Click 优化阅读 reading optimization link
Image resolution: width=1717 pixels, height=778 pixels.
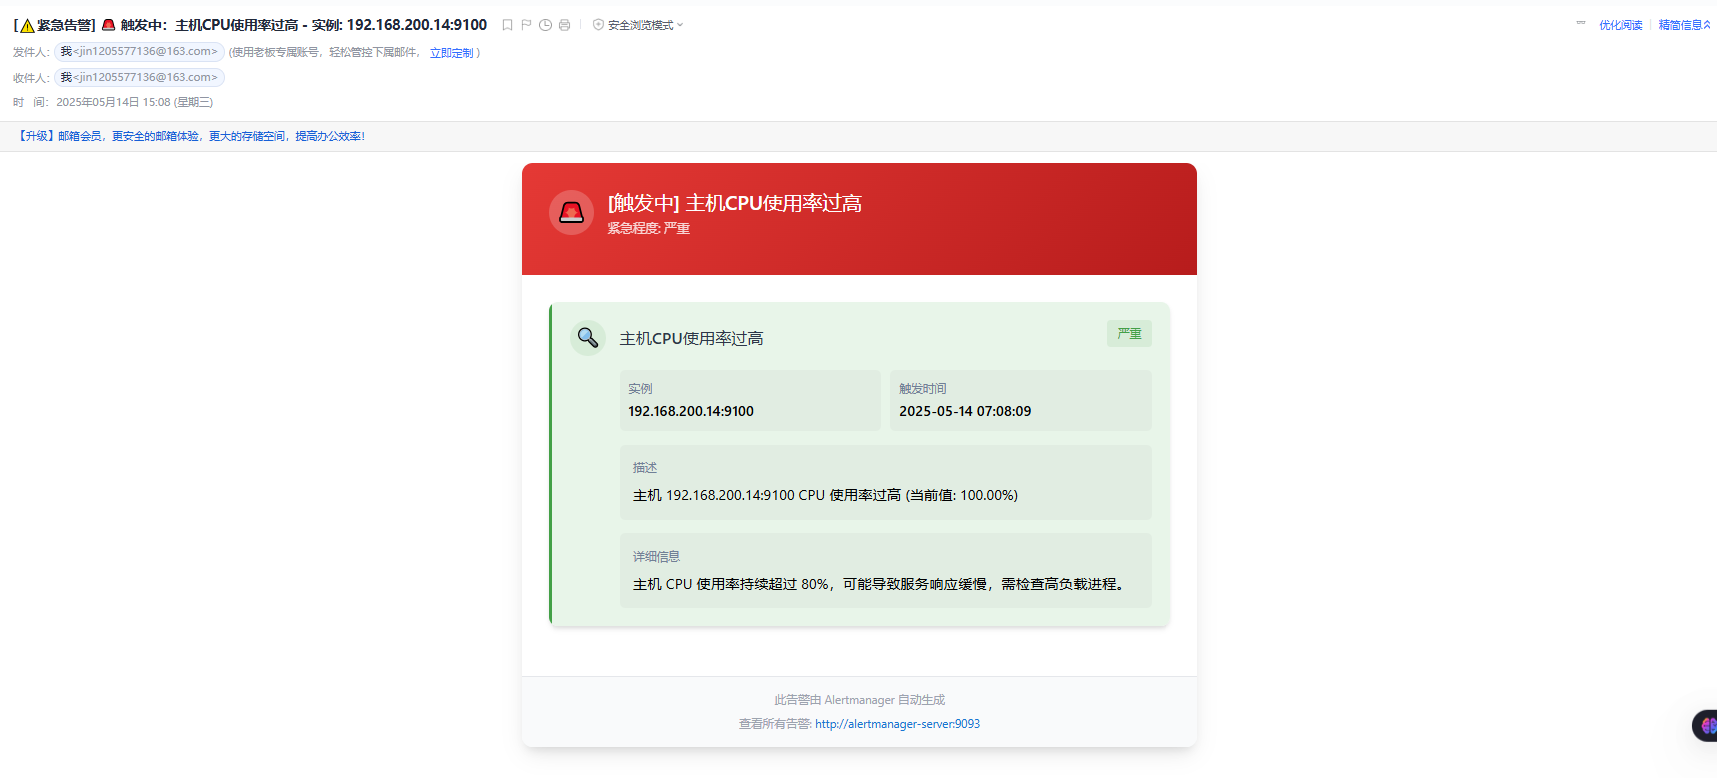coord(1620,25)
